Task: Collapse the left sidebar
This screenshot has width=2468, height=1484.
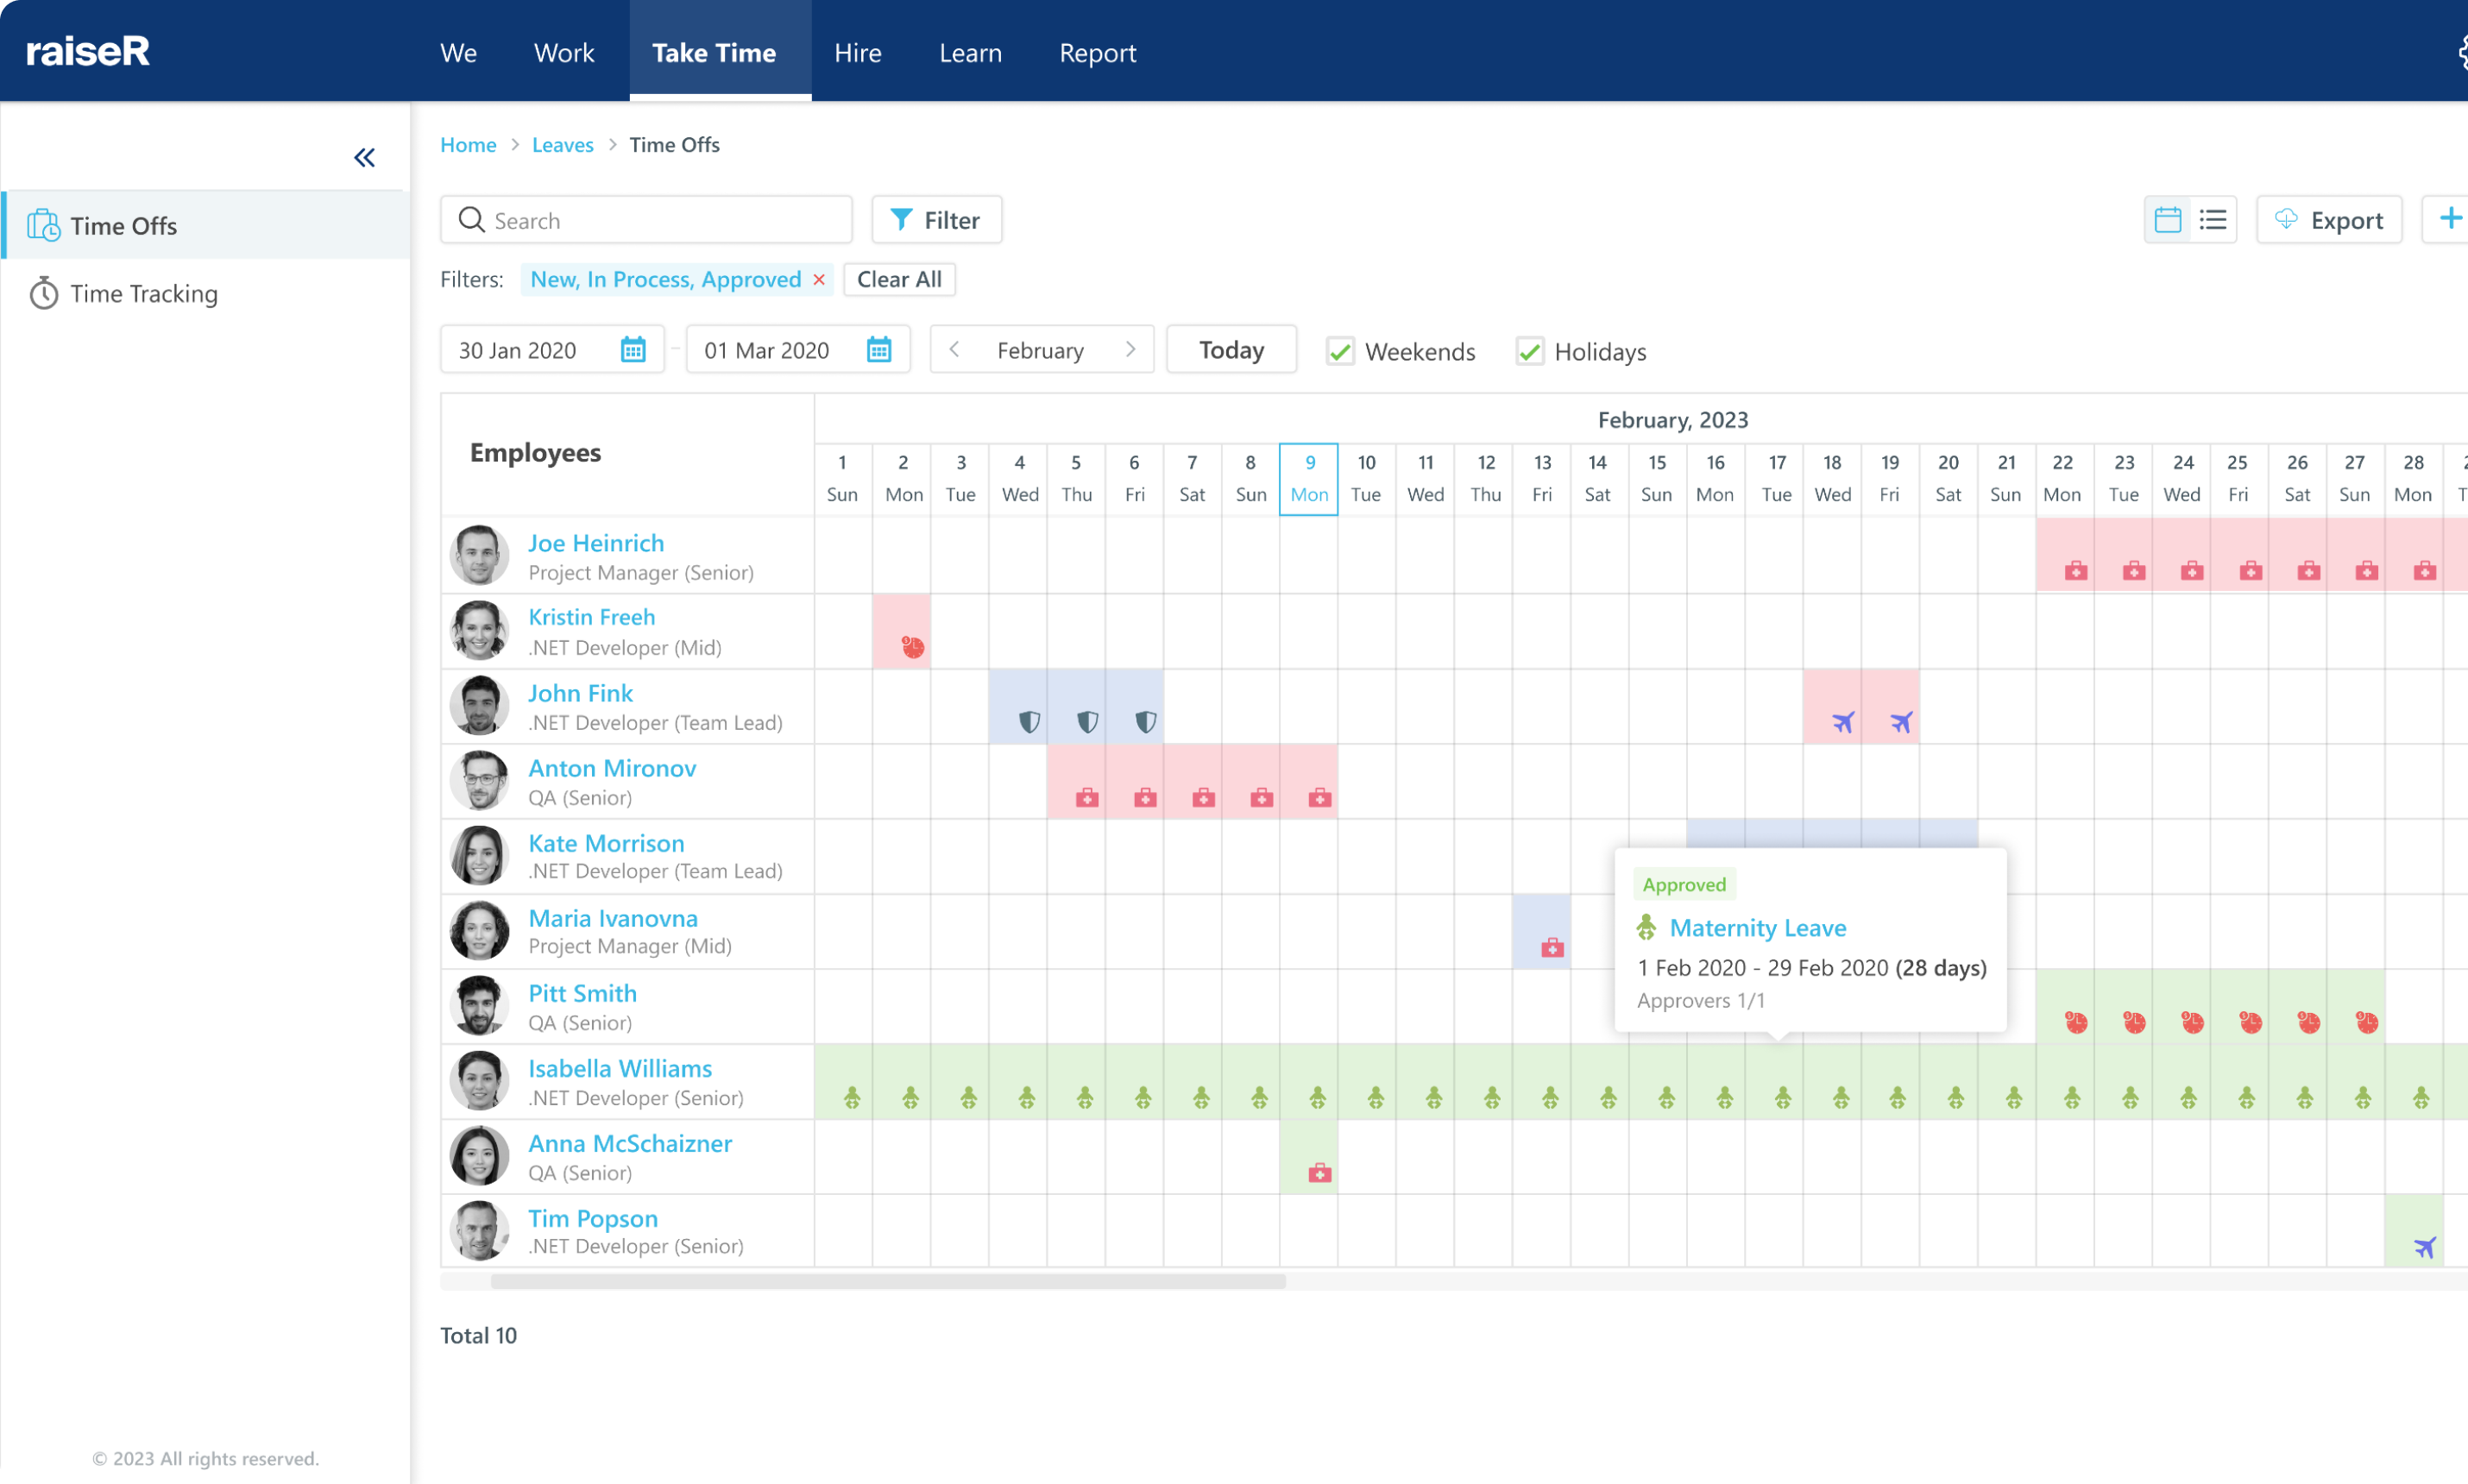Action: (364, 157)
